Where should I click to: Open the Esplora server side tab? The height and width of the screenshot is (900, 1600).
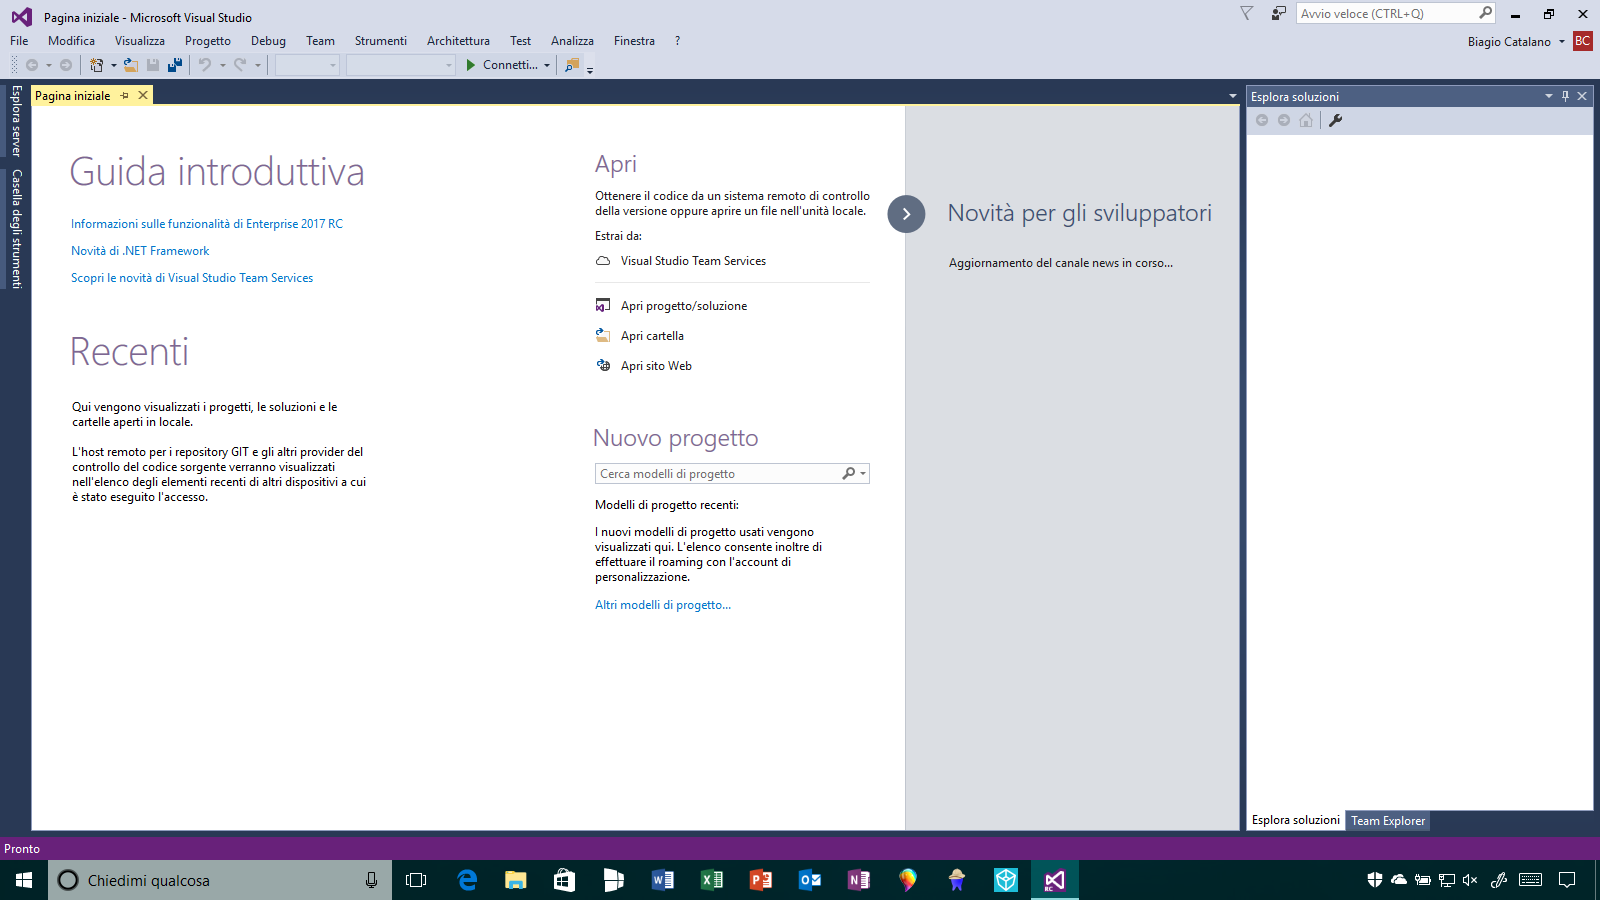[x=16, y=121]
